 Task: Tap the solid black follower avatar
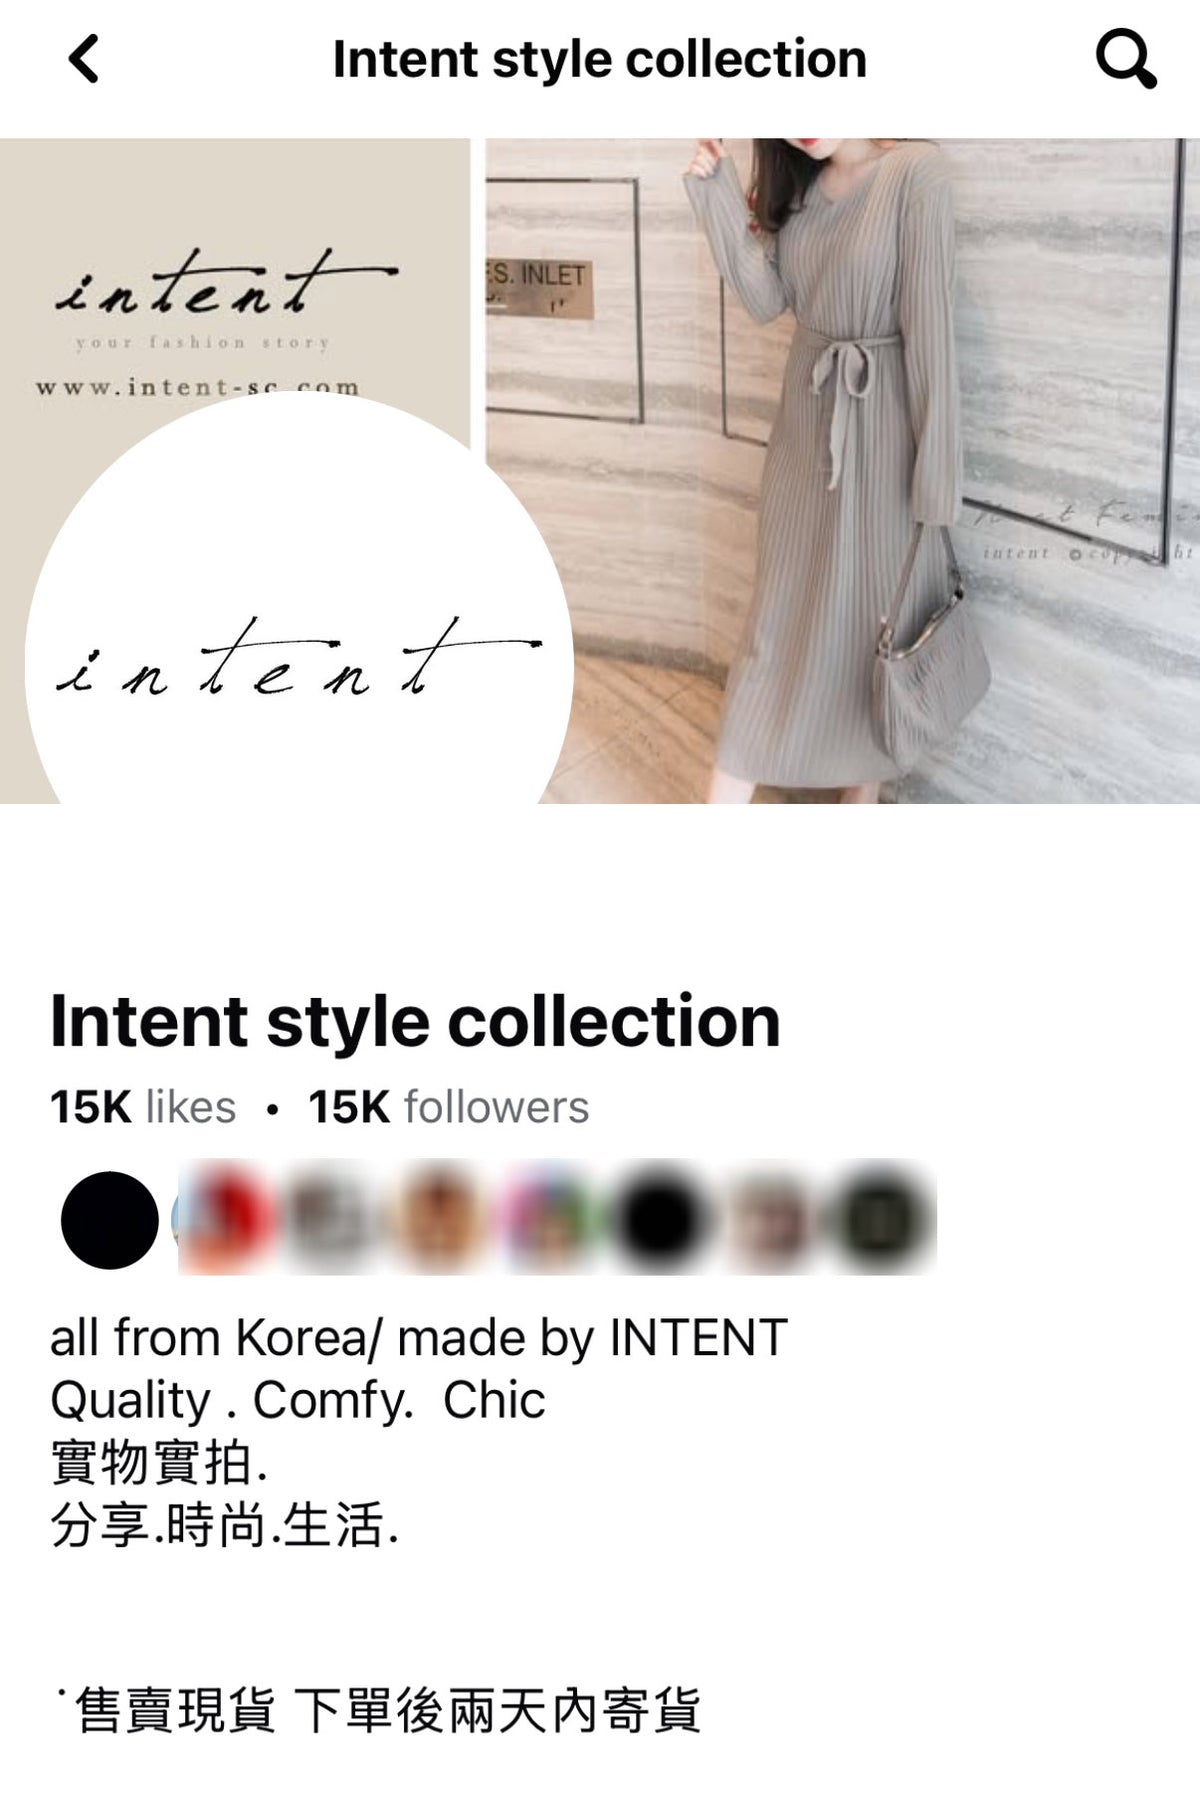coord(110,1220)
